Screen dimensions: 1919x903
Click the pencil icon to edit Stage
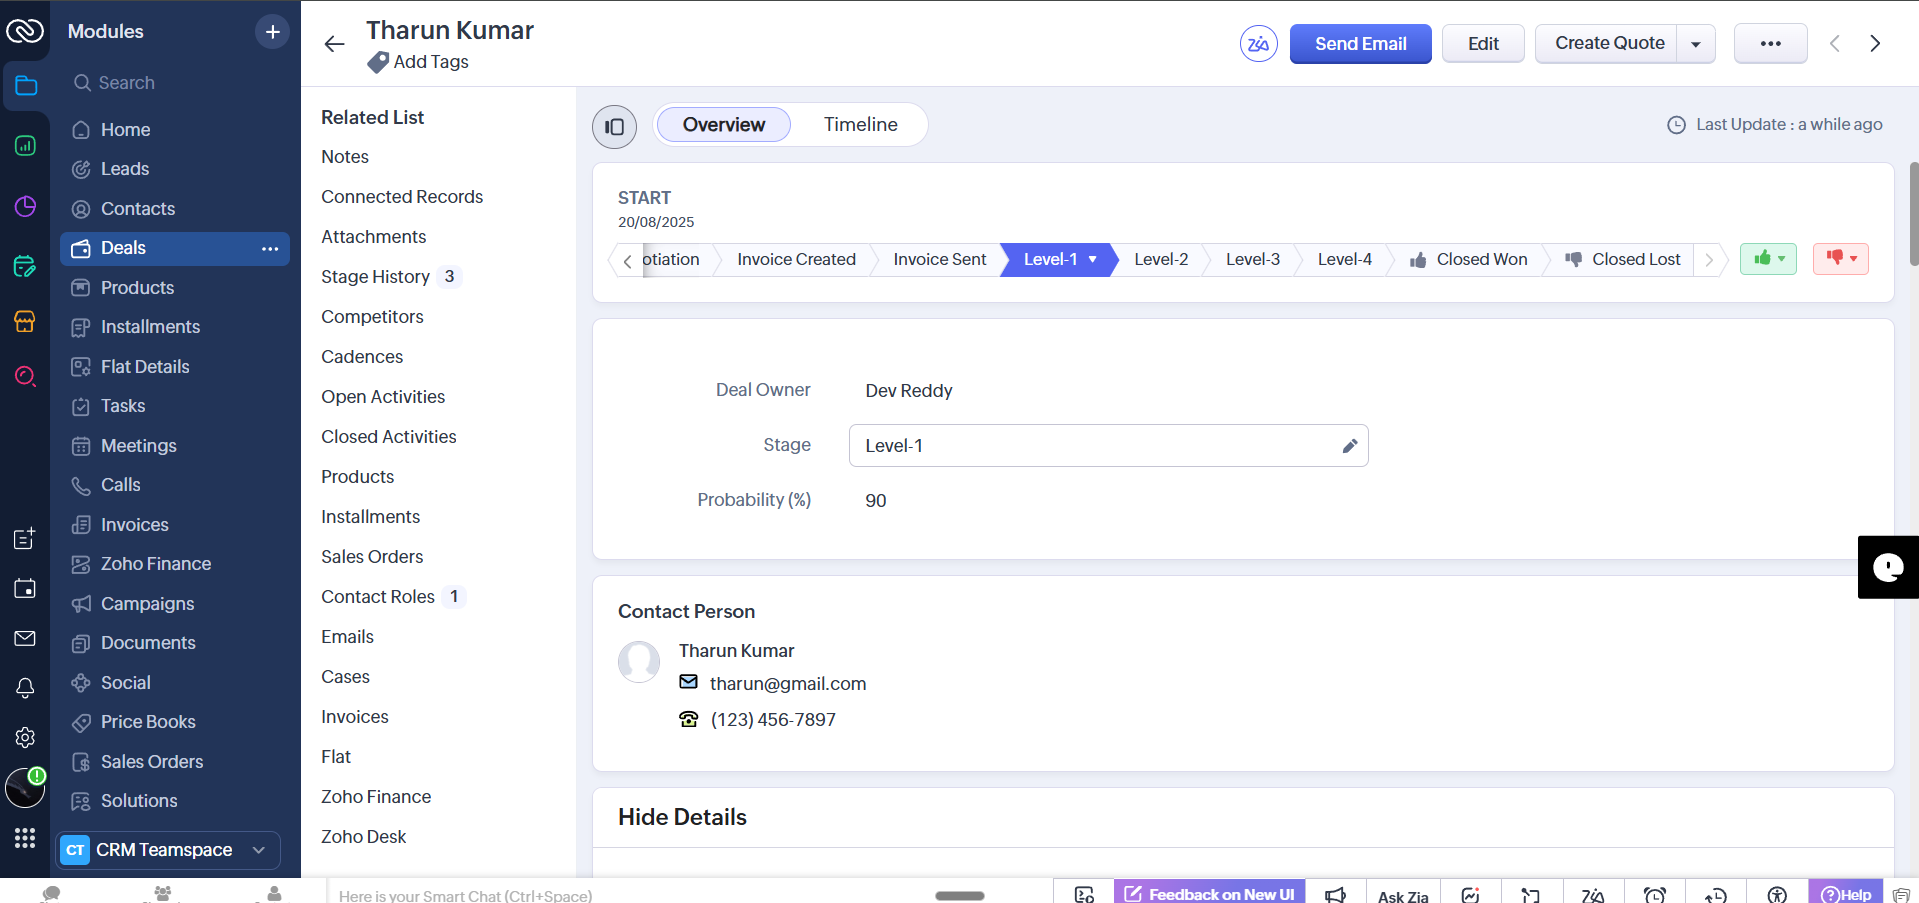[1349, 446]
